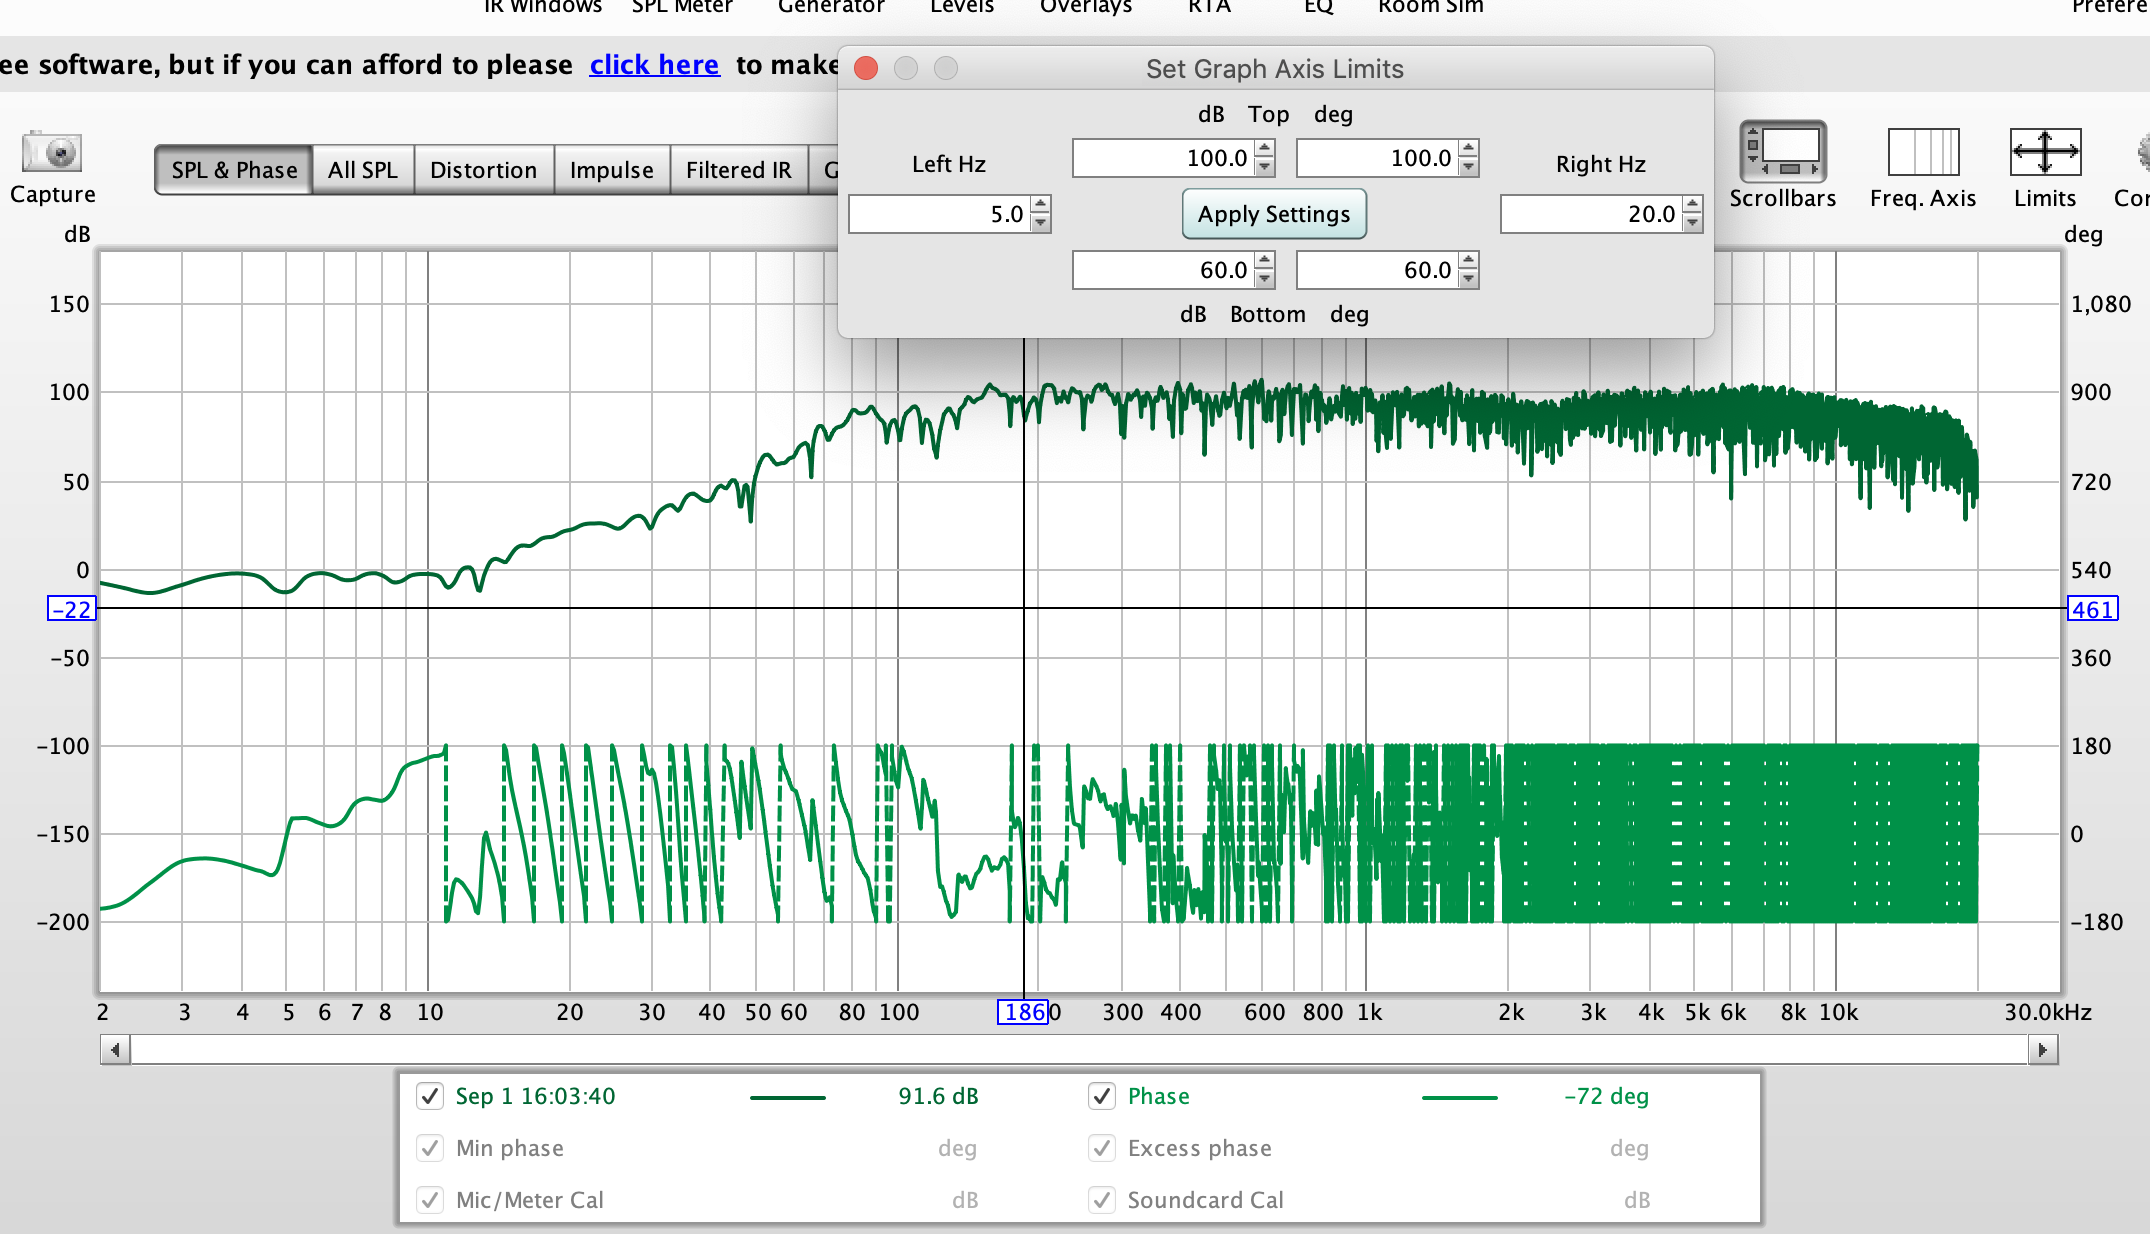Decrease the Bottom deg value with down arrow
The image size is (2150, 1234).
1469,279
